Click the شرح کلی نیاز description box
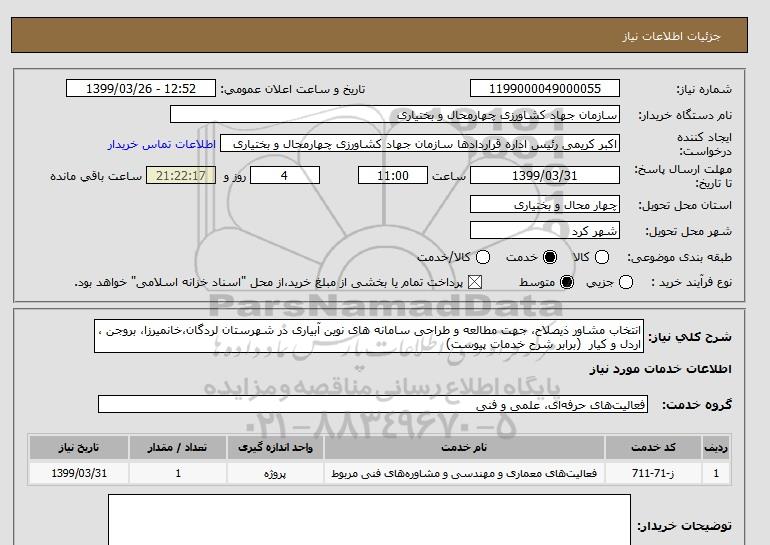This screenshot has height=545, width=770. coord(369,337)
